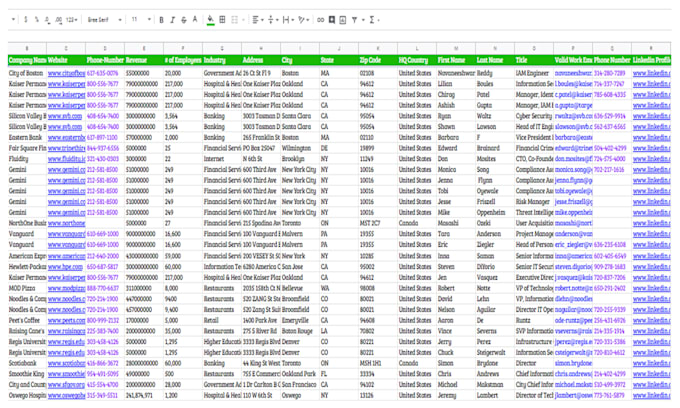The width and height of the screenshot is (680, 408).
Task: Click the barbara@ email in Eastern Bank row
Action: point(573,137)
